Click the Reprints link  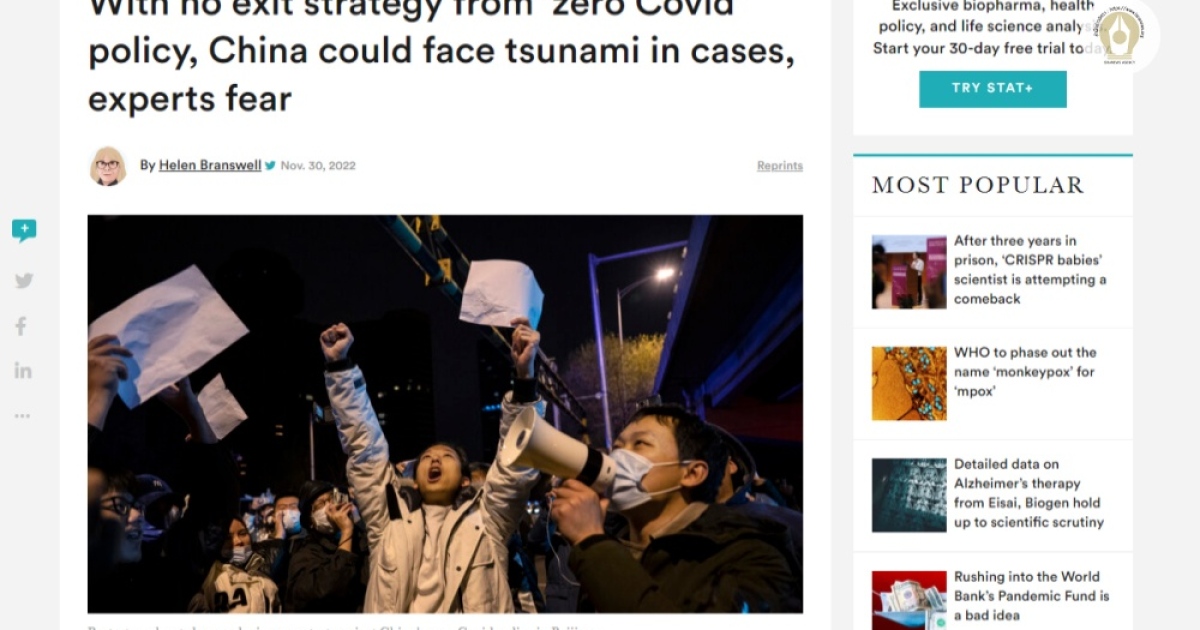780,166
